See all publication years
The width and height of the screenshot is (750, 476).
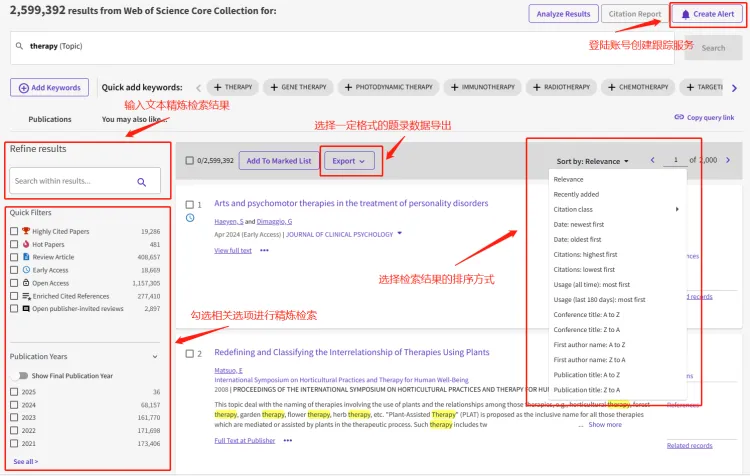(26, 462)
